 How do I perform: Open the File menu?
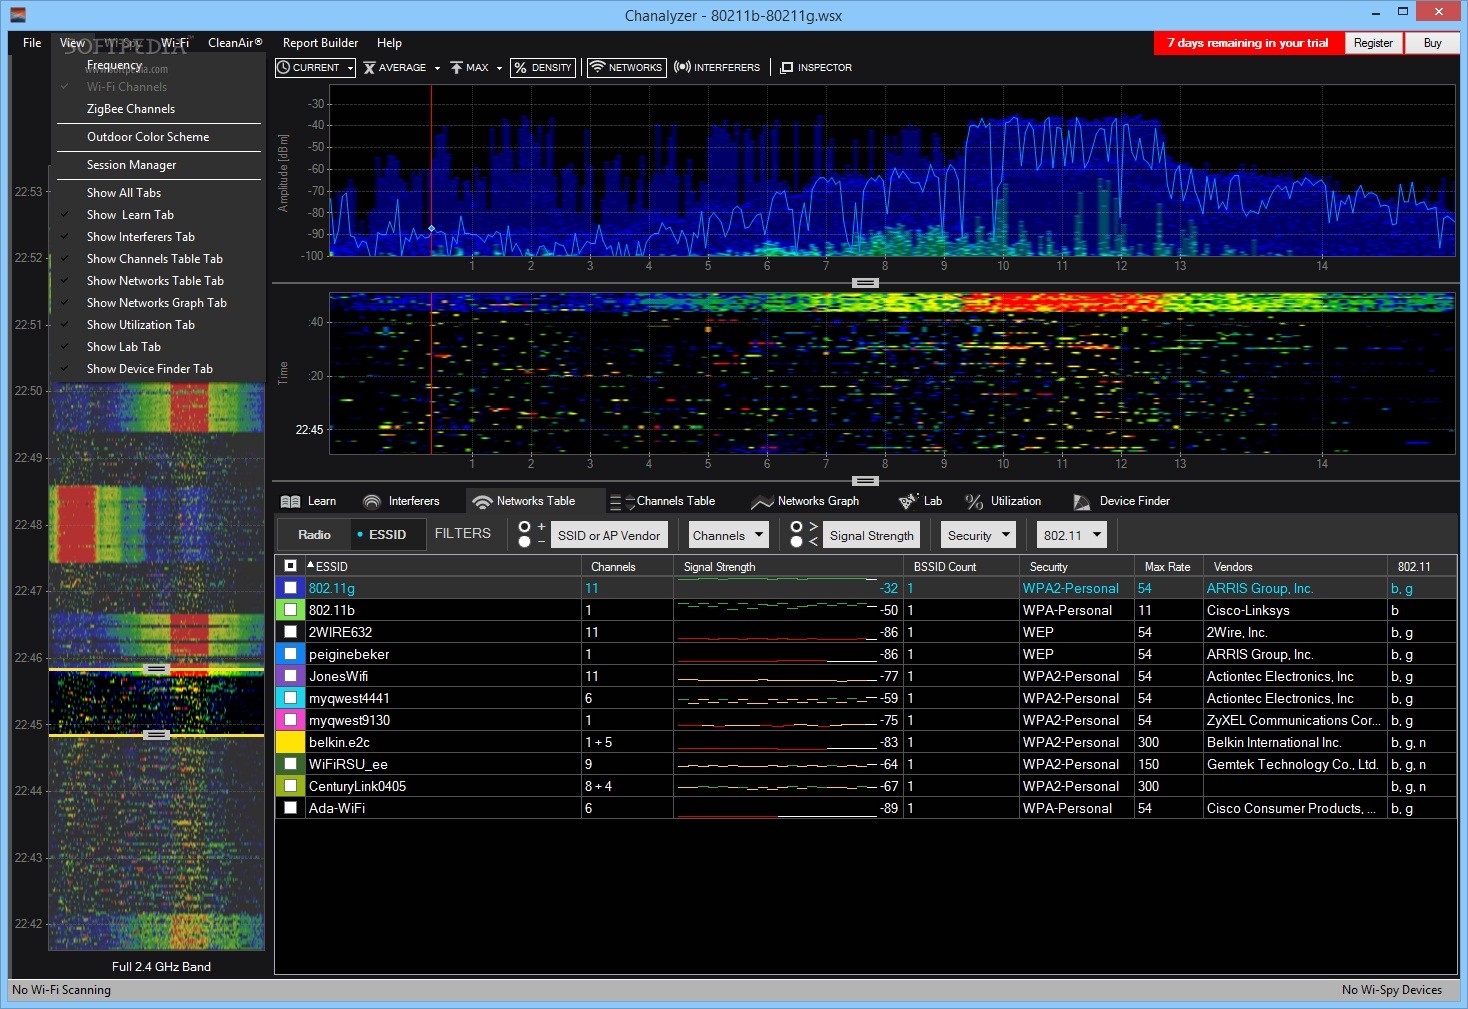(32, 43)
